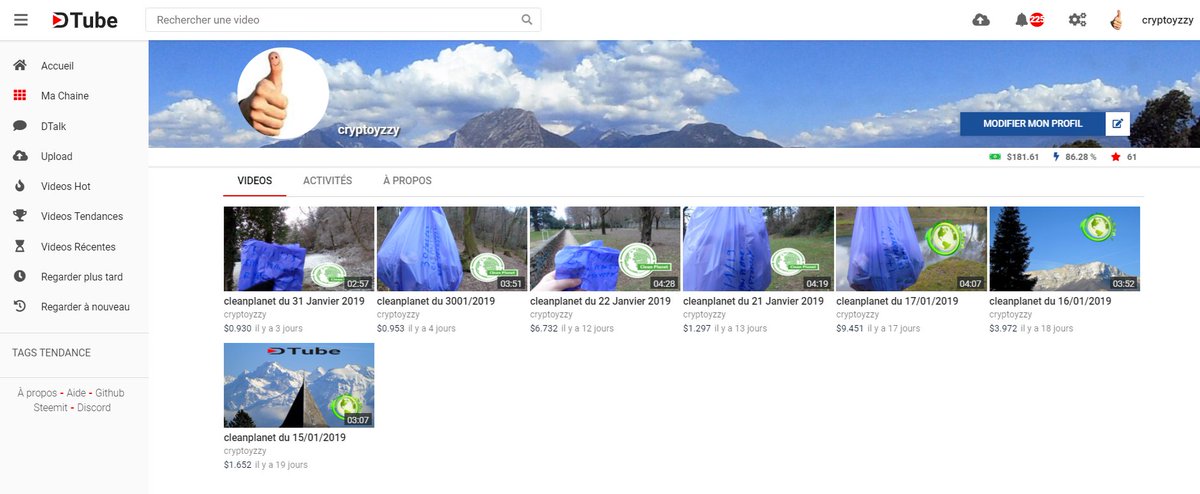
Task: Play the cleanplanet du 31 Janvier 2019 thumbnail
Action: coord(299,249)
